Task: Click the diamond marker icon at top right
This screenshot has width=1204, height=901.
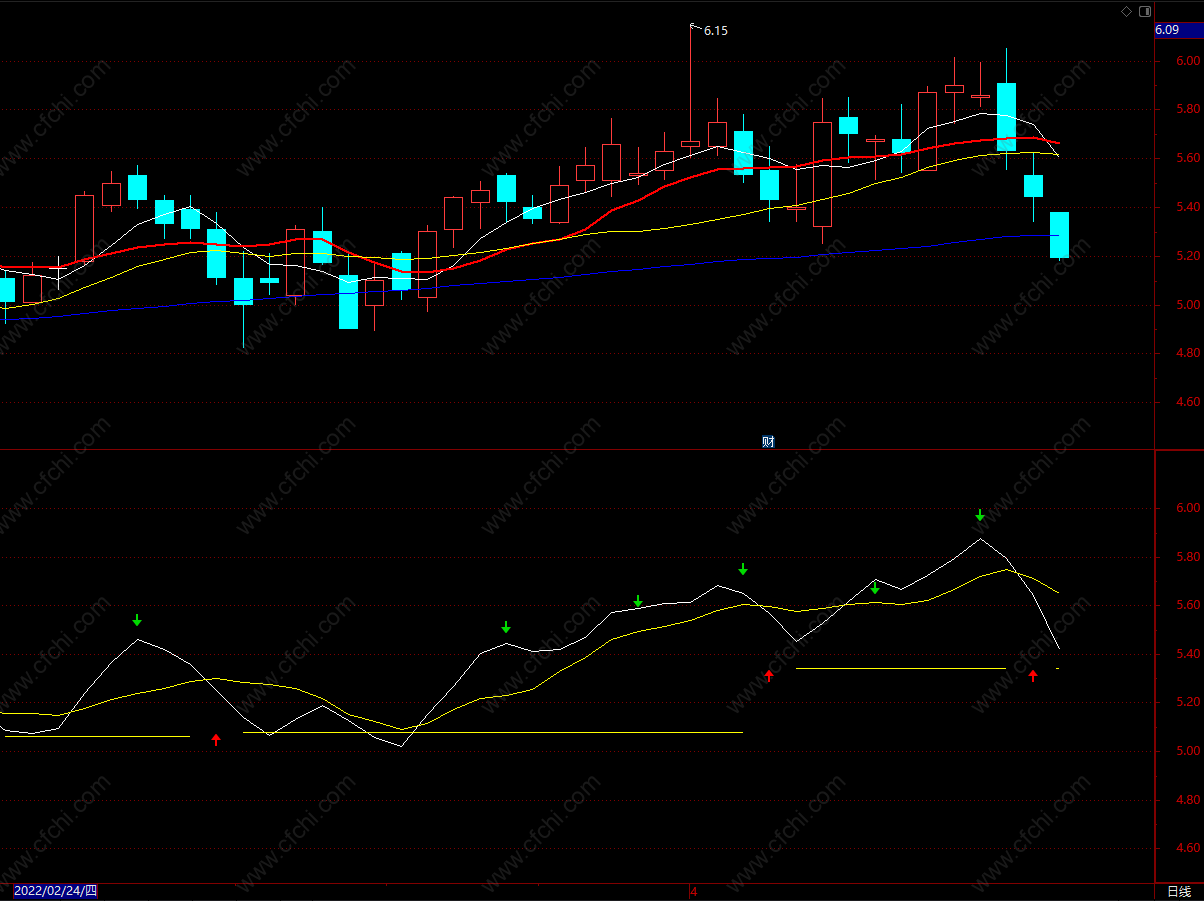Action: [1126, 11]
